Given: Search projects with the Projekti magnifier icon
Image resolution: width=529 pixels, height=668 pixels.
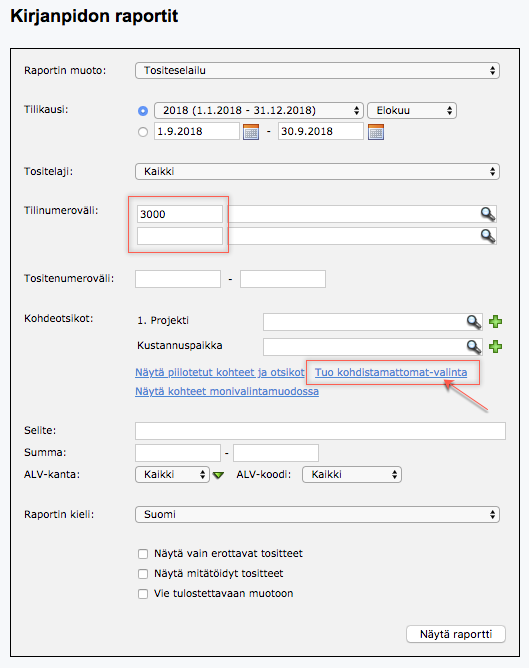Looking at the screenshot, I should pyautogui.click(x=474, y=322).
